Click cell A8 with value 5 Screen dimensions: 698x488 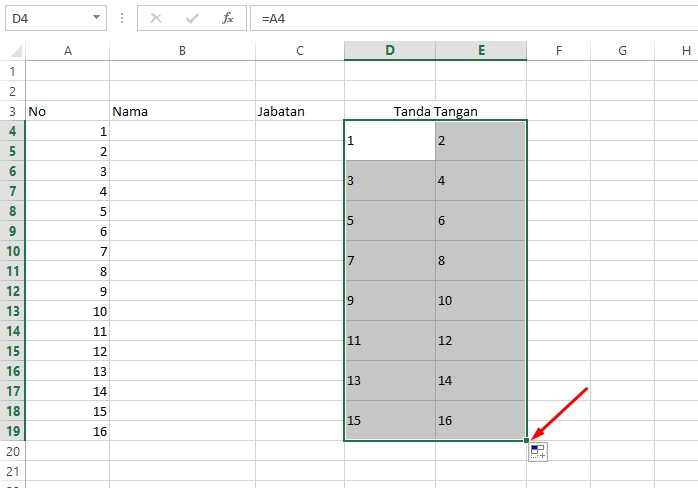point(68,211)
